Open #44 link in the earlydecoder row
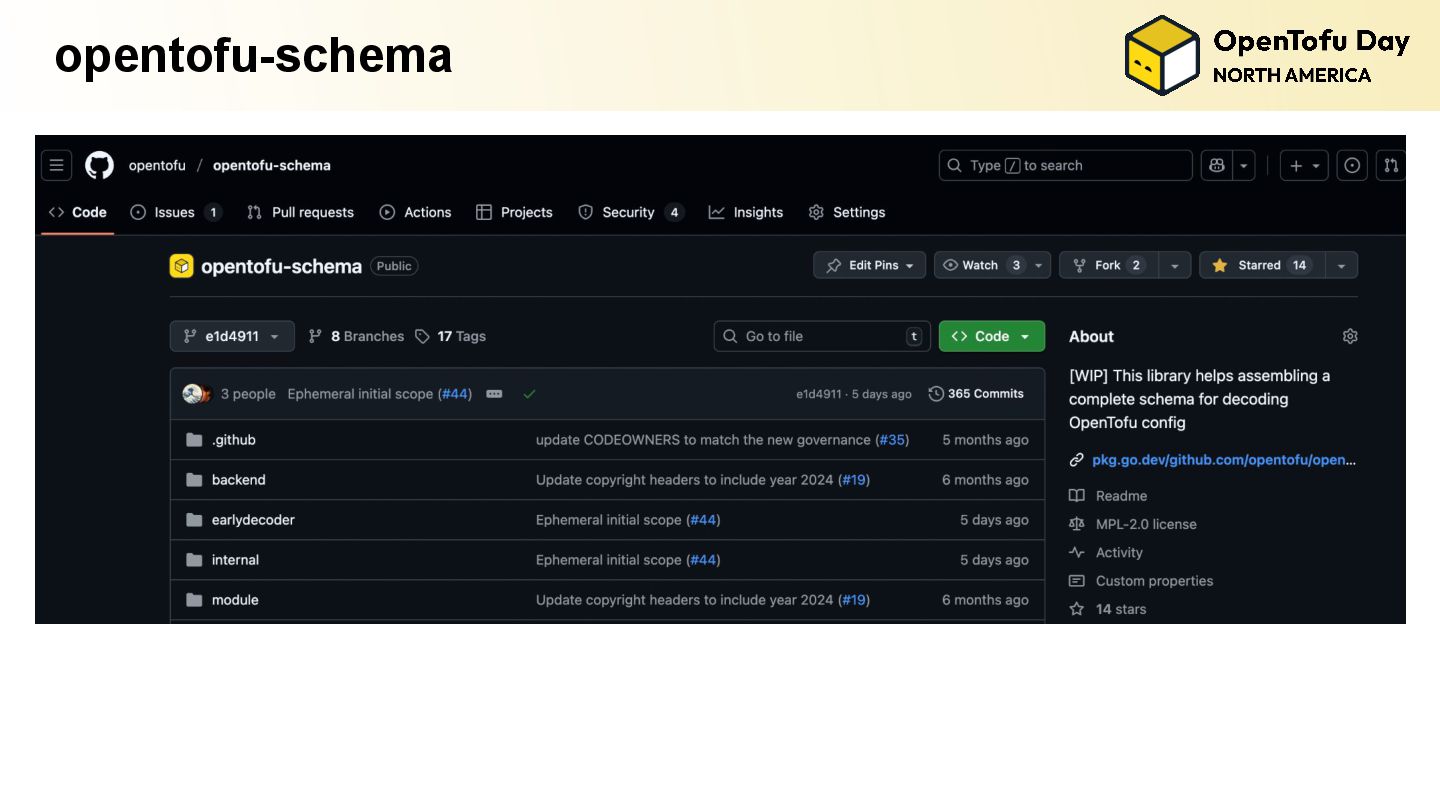 [703, 520]
